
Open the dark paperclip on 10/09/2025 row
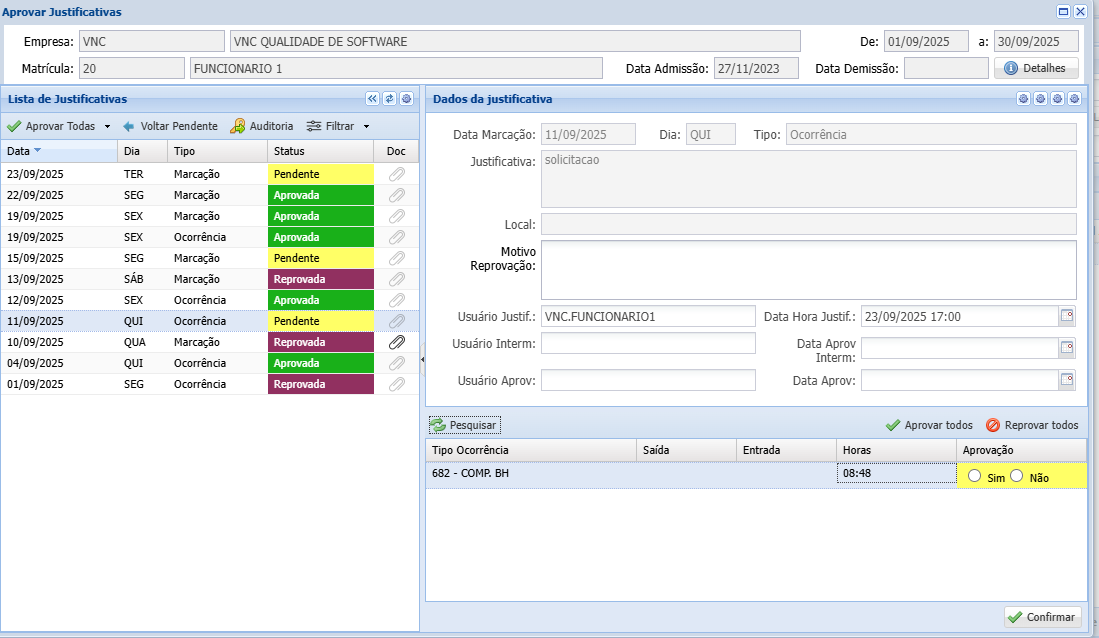coord(397,342)
